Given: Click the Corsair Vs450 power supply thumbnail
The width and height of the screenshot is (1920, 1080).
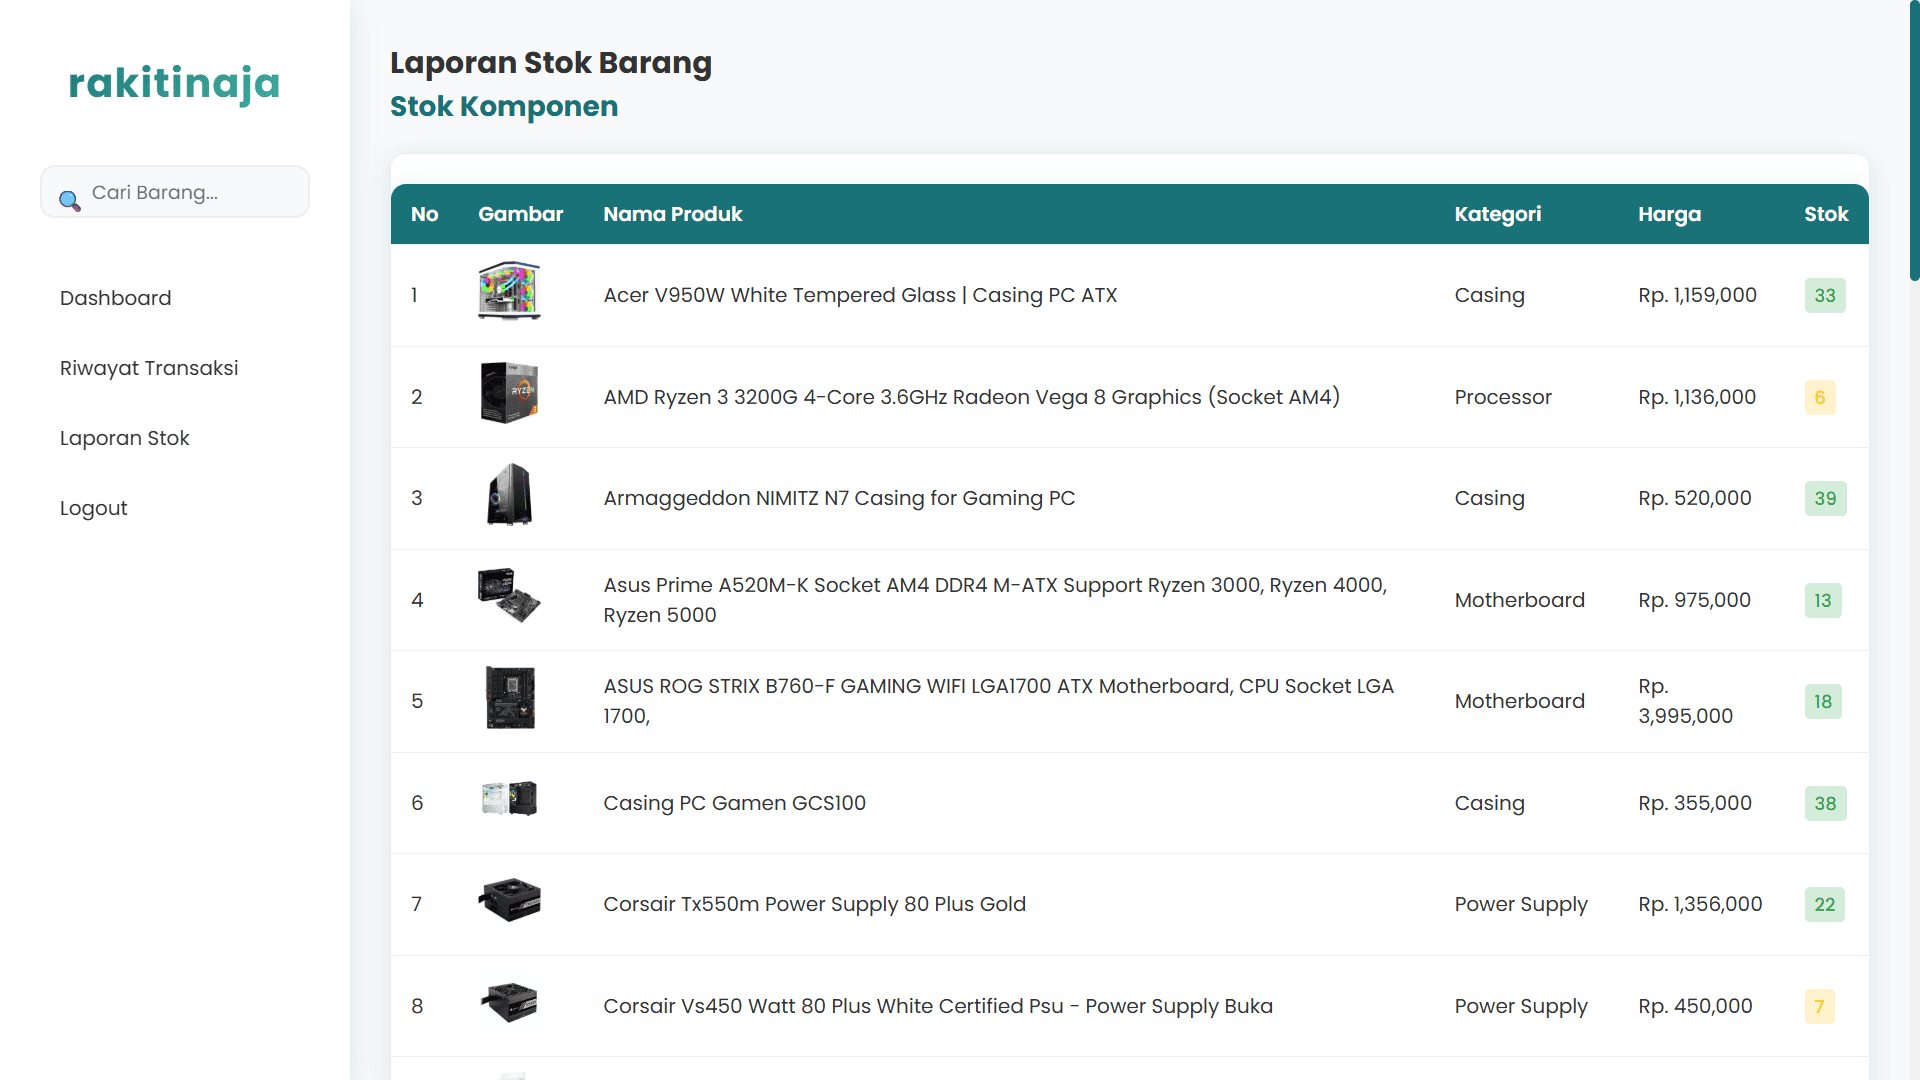Looking at the screenshot, I should click(x=509, y=1002).
